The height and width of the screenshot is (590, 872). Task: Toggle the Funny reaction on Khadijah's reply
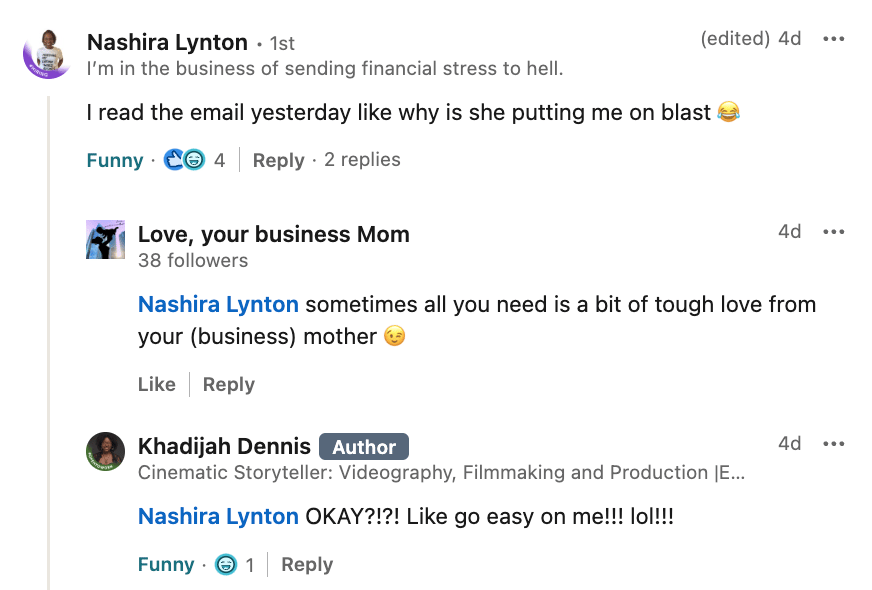click(166, 565)
